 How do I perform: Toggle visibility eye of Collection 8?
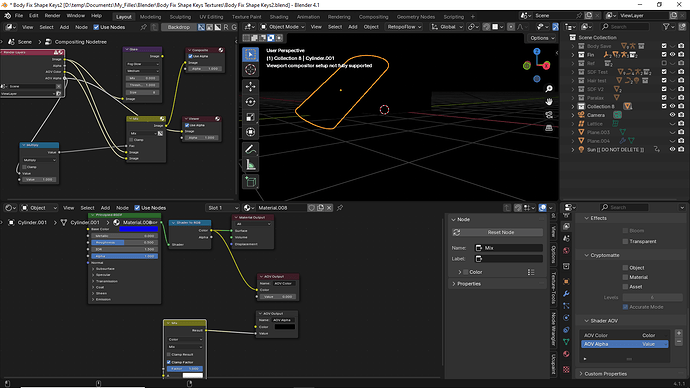(672, 106)
